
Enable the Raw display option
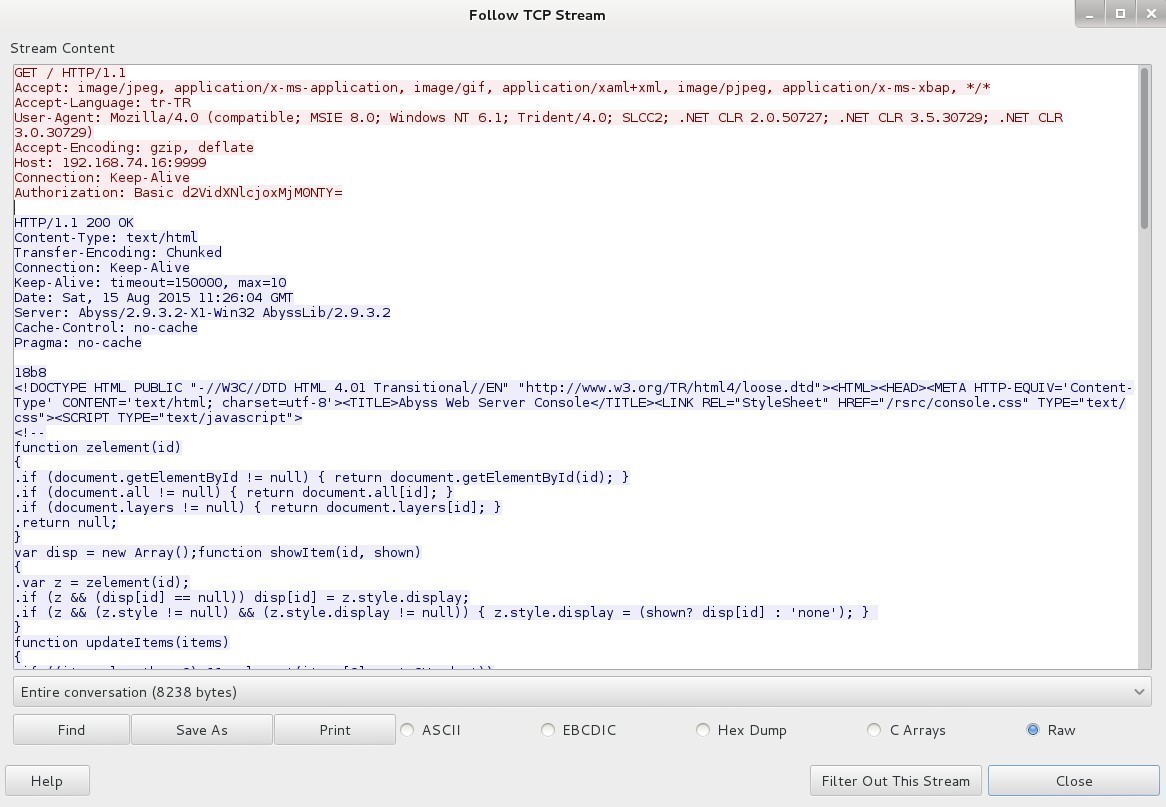click(1033, 730)
